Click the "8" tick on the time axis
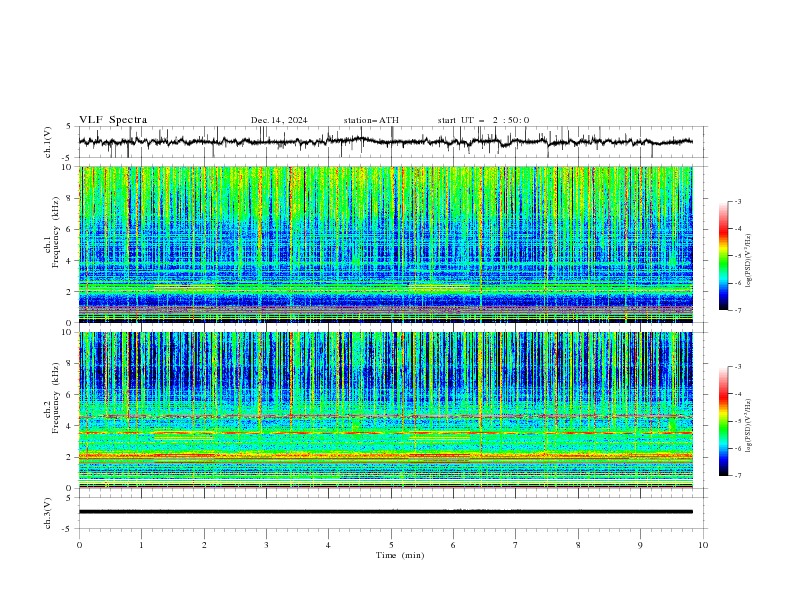Image resolution: width=792 pixels, height=612 pixels. point(578,545)
